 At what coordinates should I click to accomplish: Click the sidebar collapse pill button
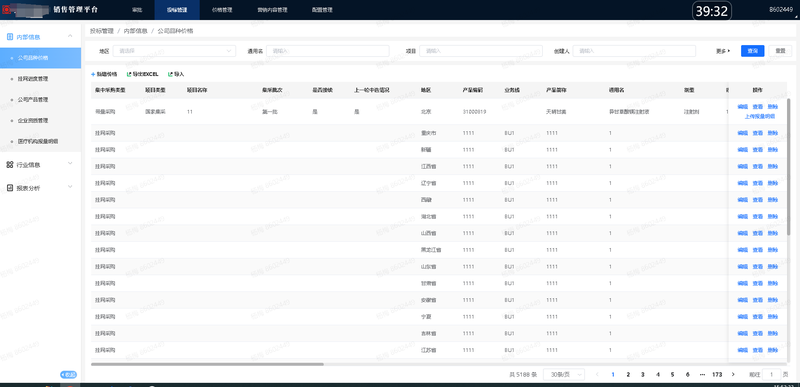(x=68, y=375)
